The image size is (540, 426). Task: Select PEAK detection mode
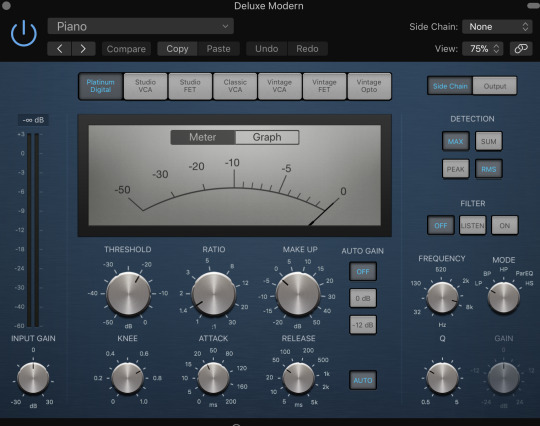(x=455, y=169)
